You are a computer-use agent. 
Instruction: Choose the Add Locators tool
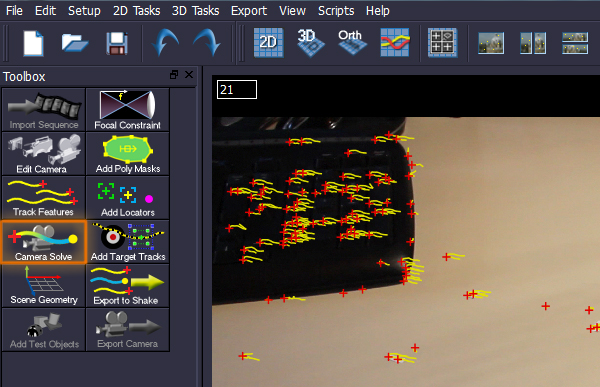[x=127, y=198]
